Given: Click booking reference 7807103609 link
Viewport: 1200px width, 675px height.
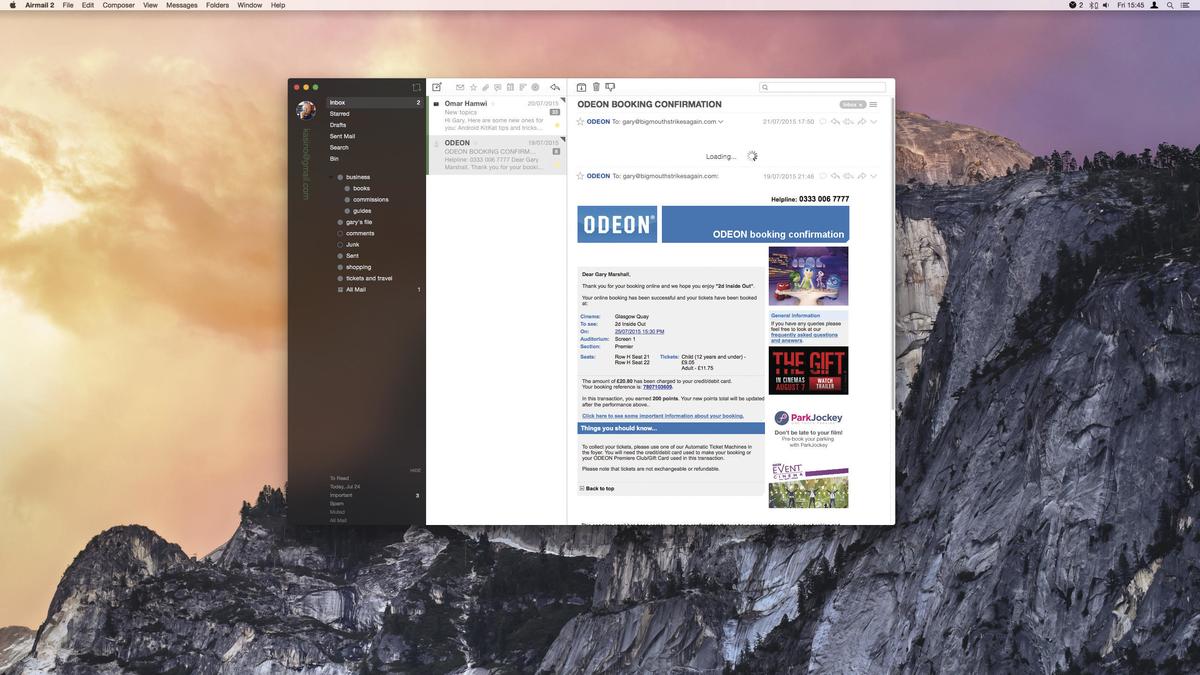Looking at the screenshot, I should pyautogui.click(x=657, y=386).
